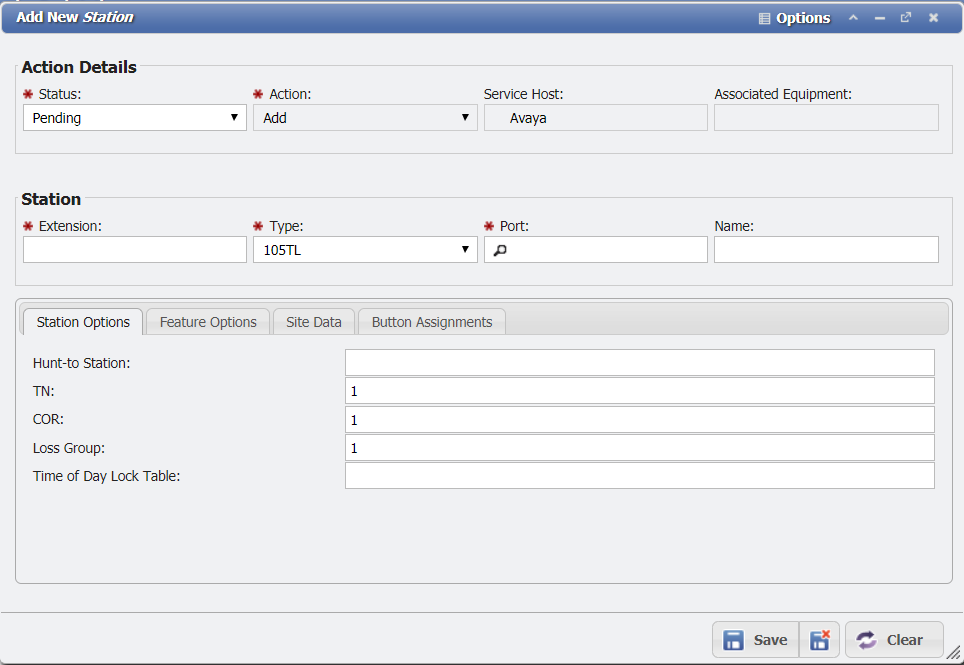The image size is (964, 665).
Task: Open the Action dropdown showing Add
Action: [x=365, y=117]
